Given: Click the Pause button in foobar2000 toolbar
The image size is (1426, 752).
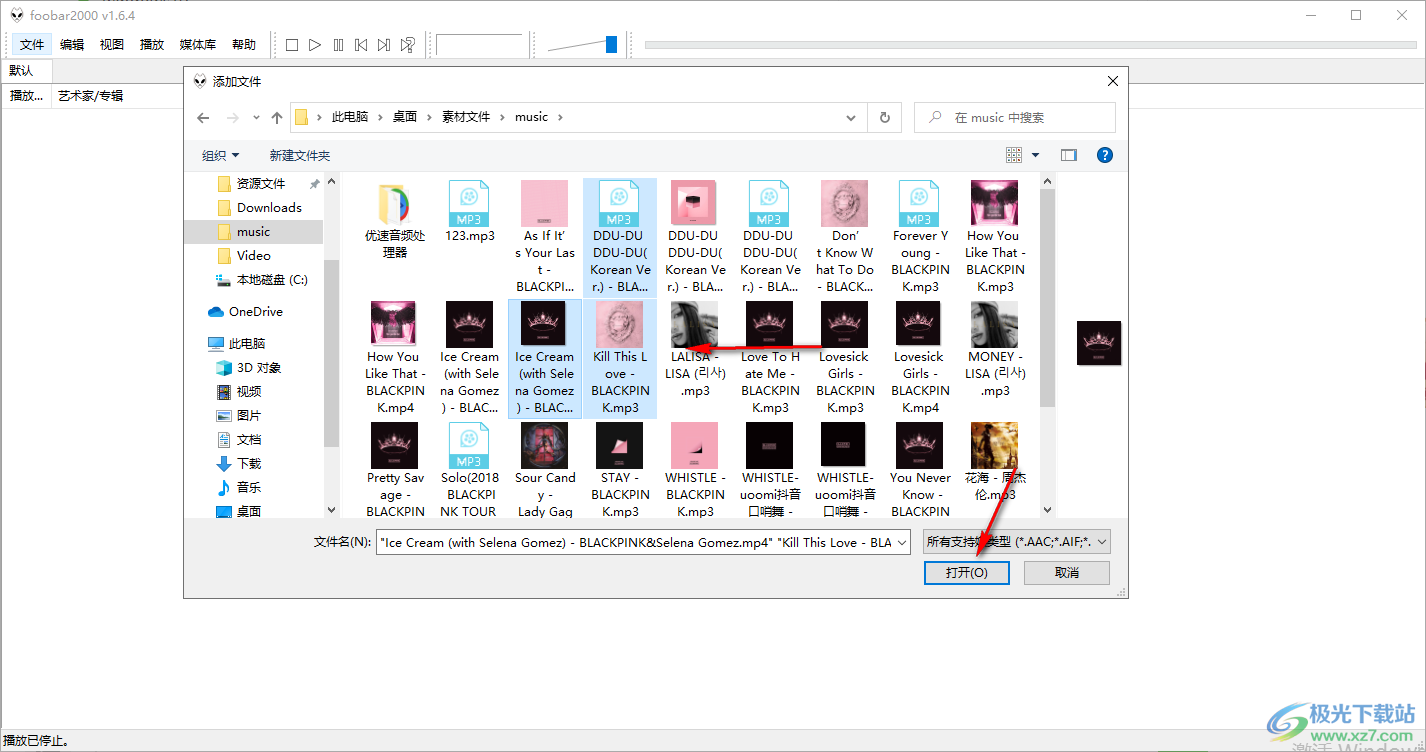Looking at the screenshot, I should [338, 45].
